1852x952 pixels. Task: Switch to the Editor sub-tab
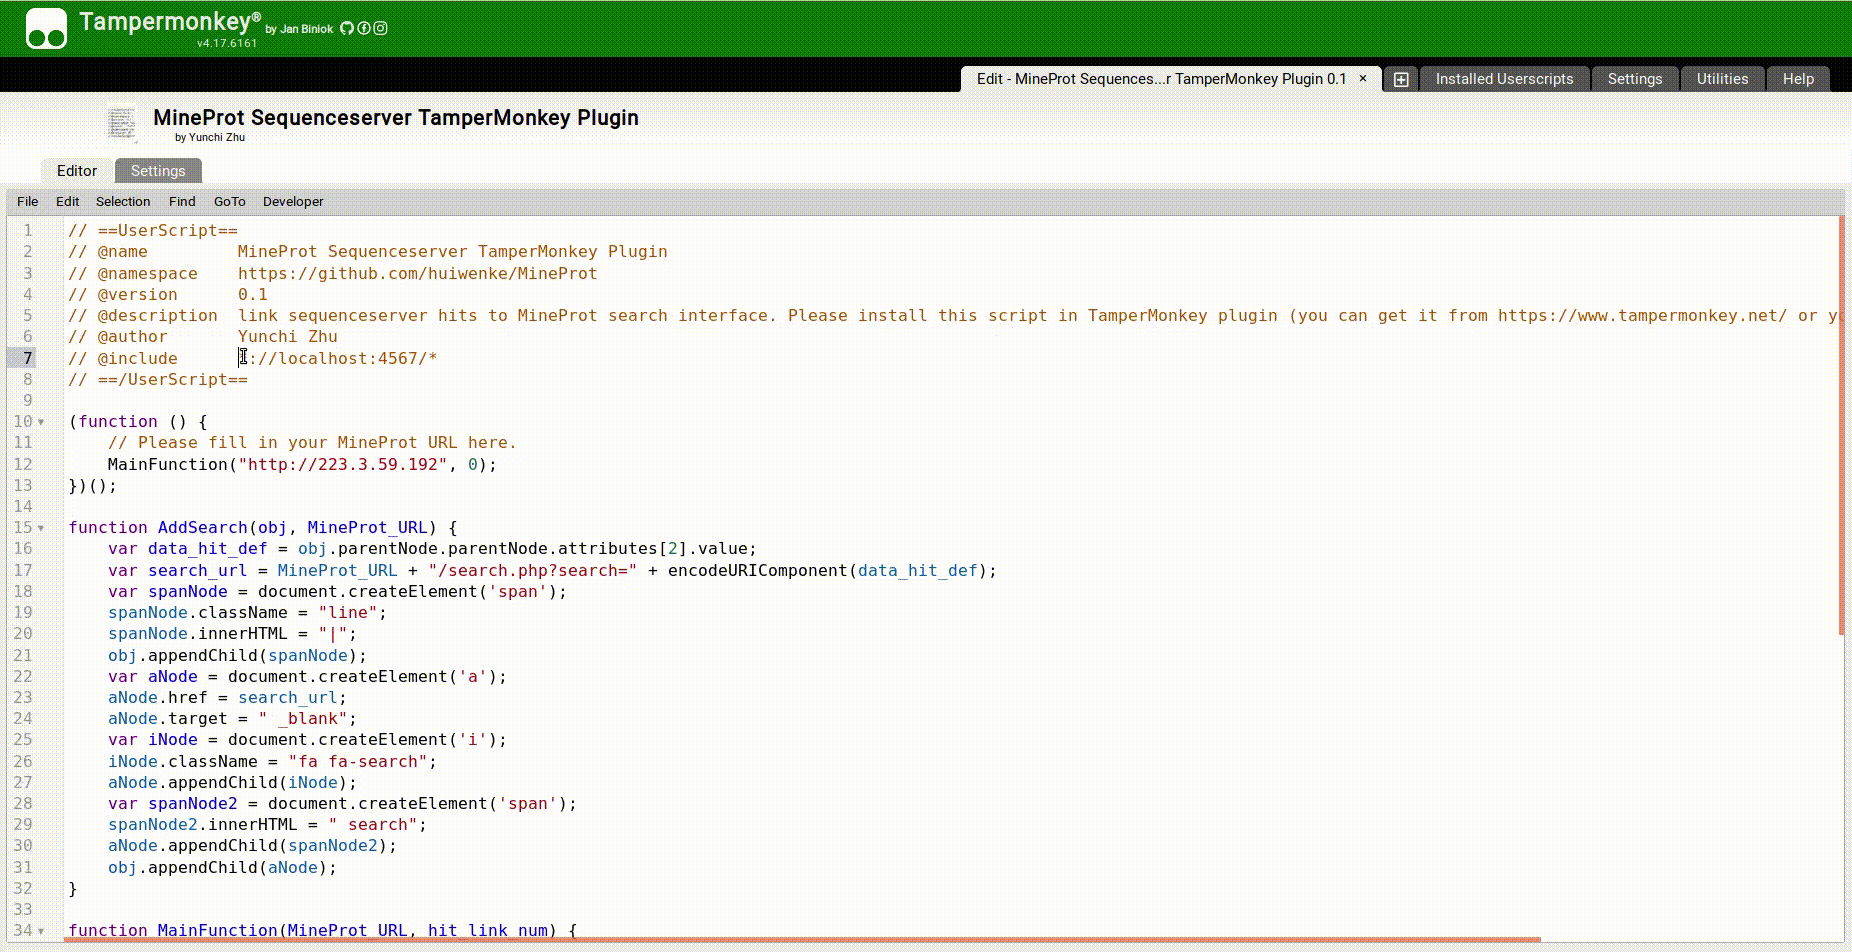pyautogui.click(x=77, y=171)
